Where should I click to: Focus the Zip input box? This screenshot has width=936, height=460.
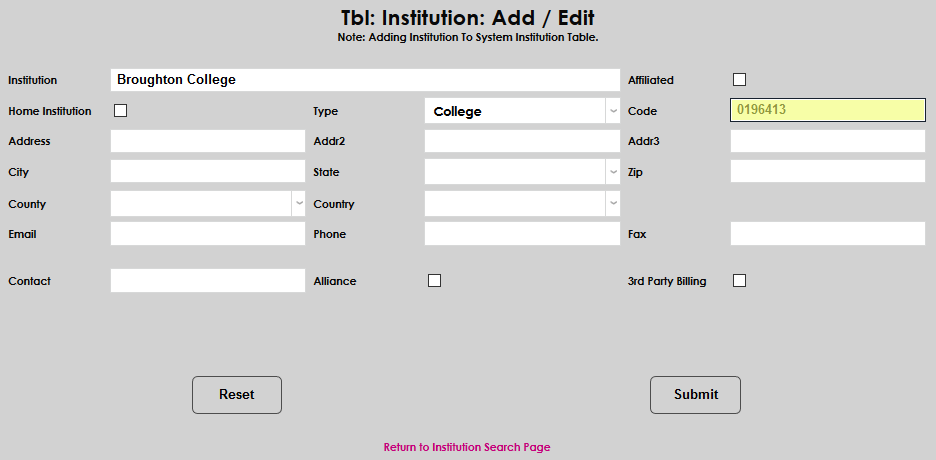coord(828,172)
